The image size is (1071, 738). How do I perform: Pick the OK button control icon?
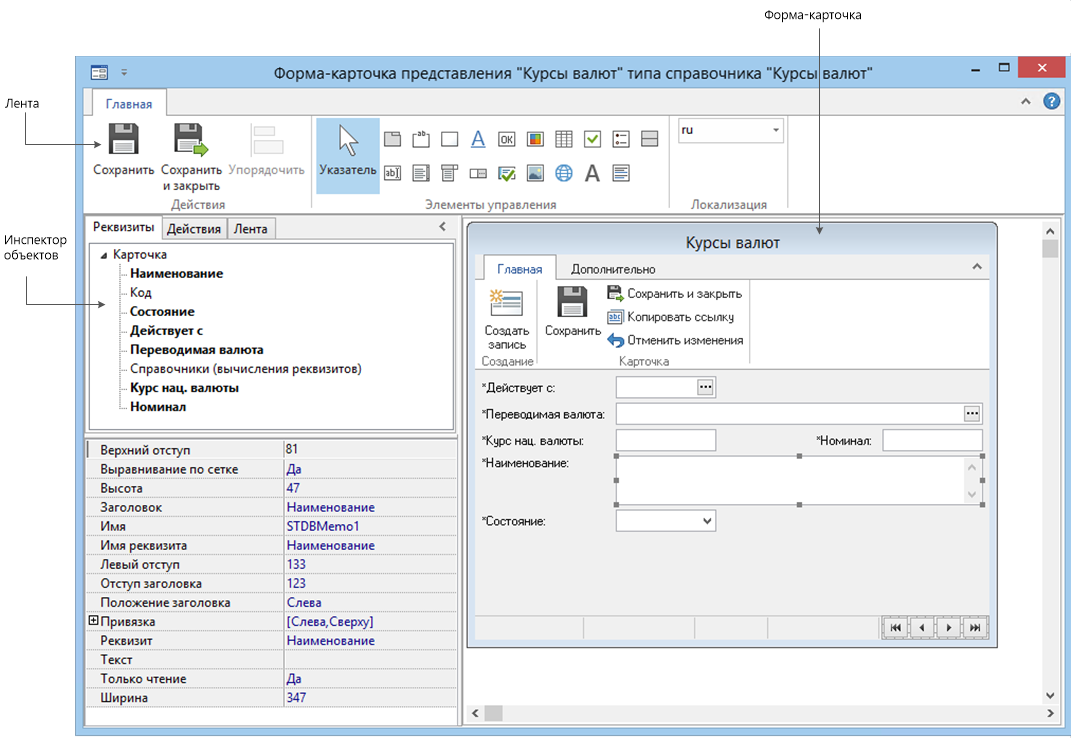(x=506, y=139)
